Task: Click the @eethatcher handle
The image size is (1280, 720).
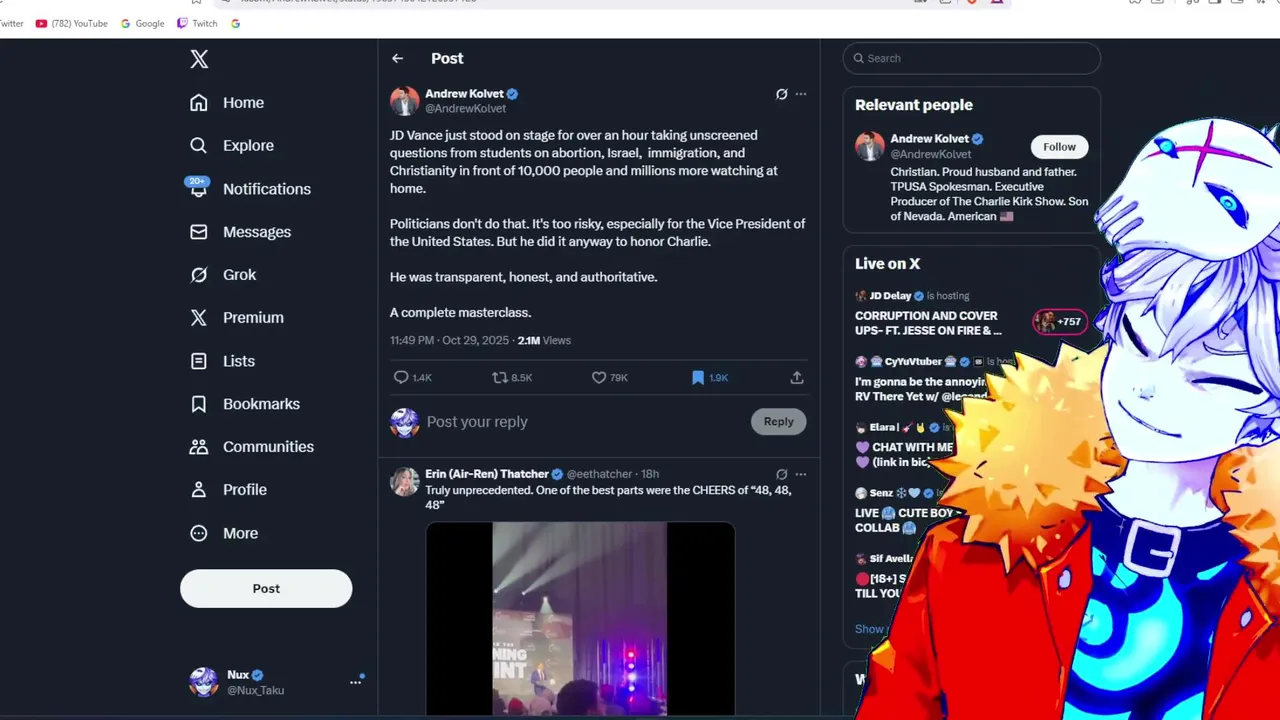Action: 600,474
